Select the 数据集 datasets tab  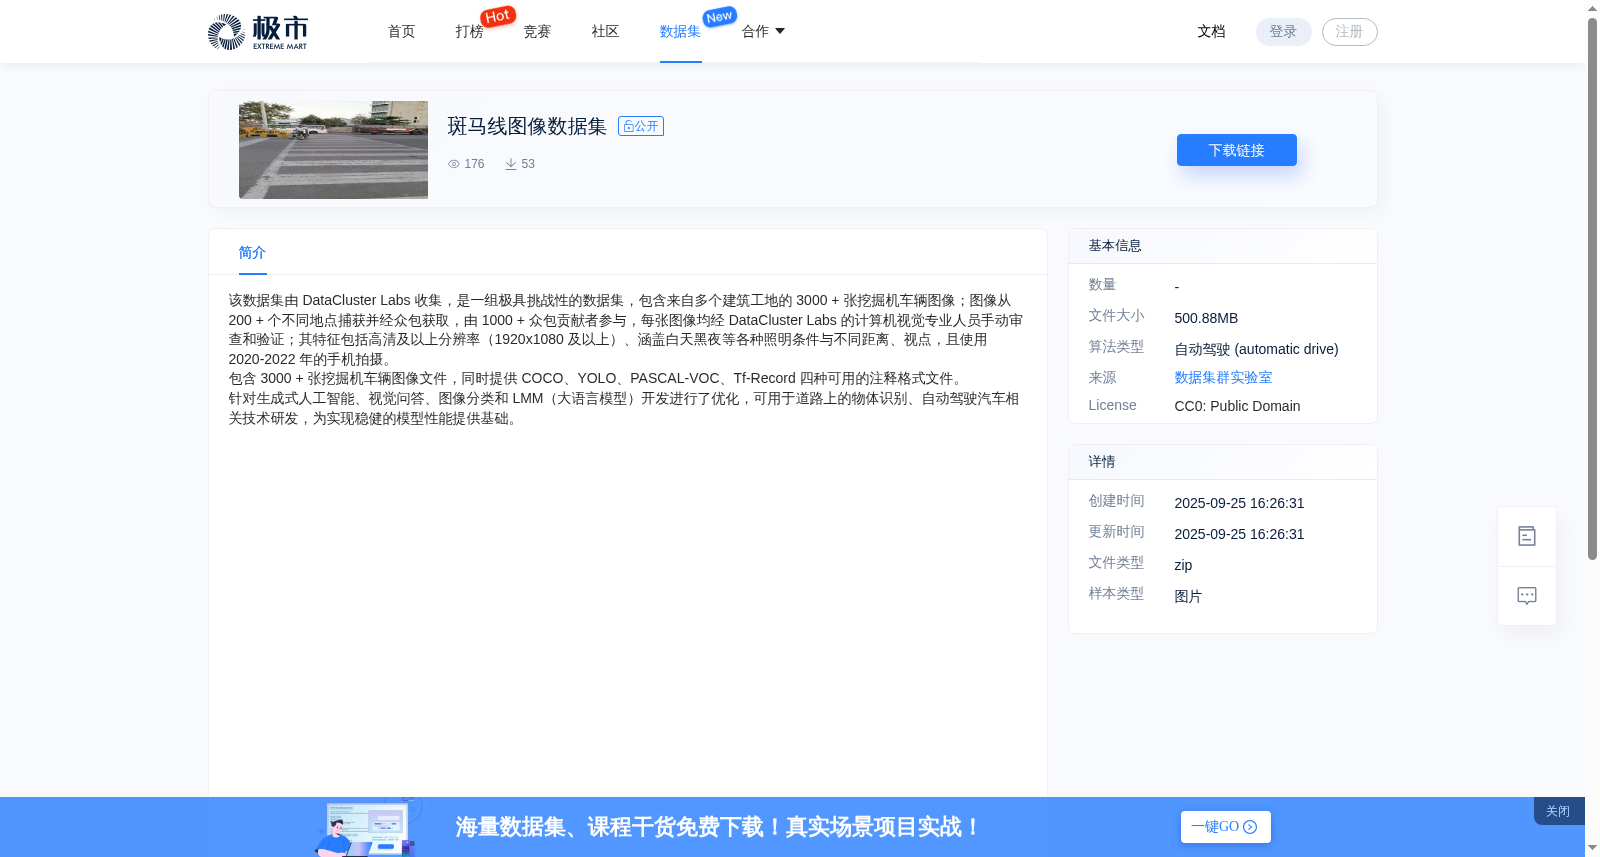(680, 32)
